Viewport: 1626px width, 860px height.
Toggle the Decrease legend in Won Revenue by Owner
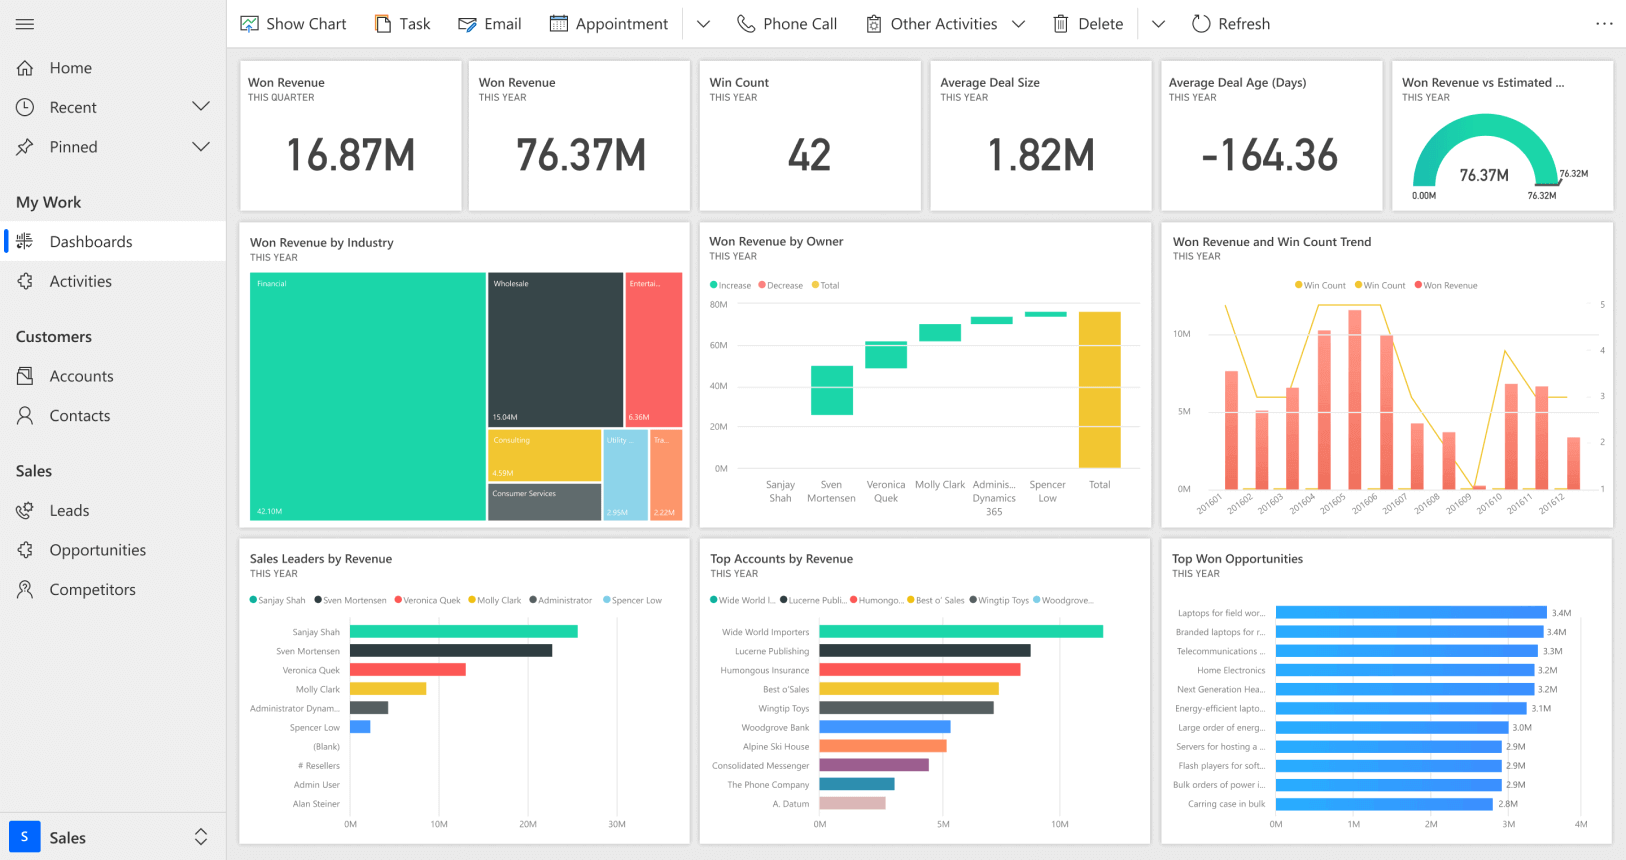[x=781, y=286]
